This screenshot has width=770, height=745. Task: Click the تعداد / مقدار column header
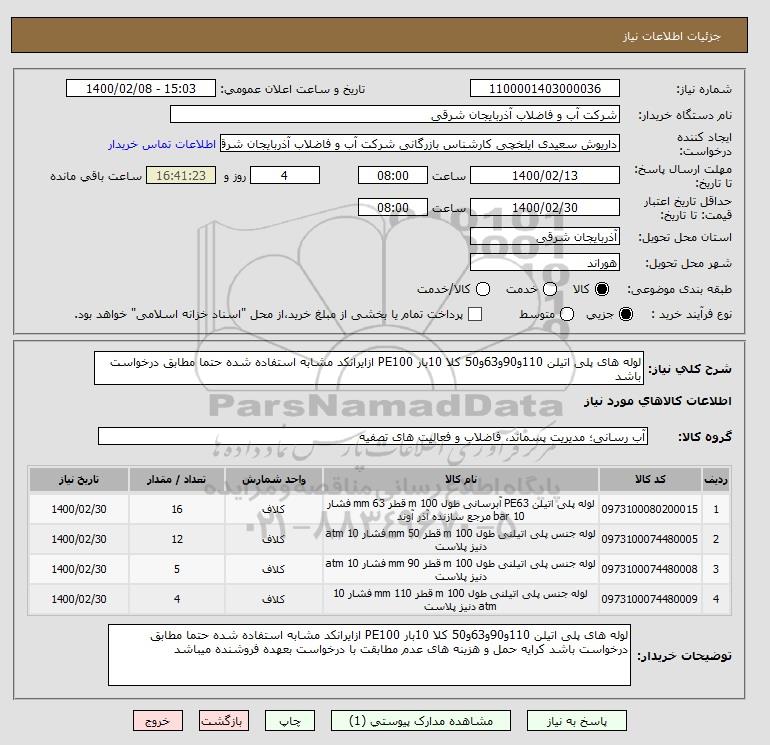[x=177, y=479]
